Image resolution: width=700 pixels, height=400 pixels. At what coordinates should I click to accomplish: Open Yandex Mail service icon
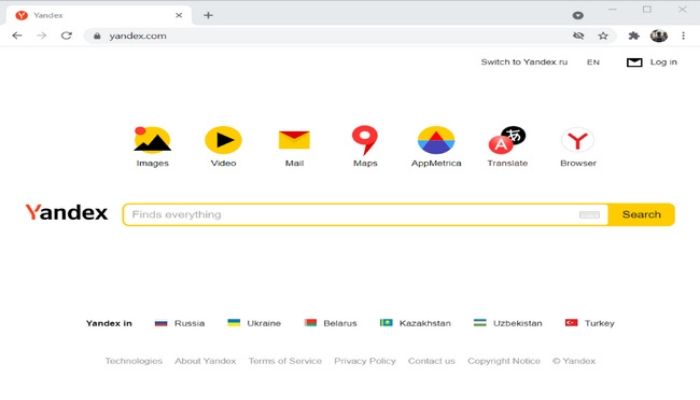tap(294, 140)
